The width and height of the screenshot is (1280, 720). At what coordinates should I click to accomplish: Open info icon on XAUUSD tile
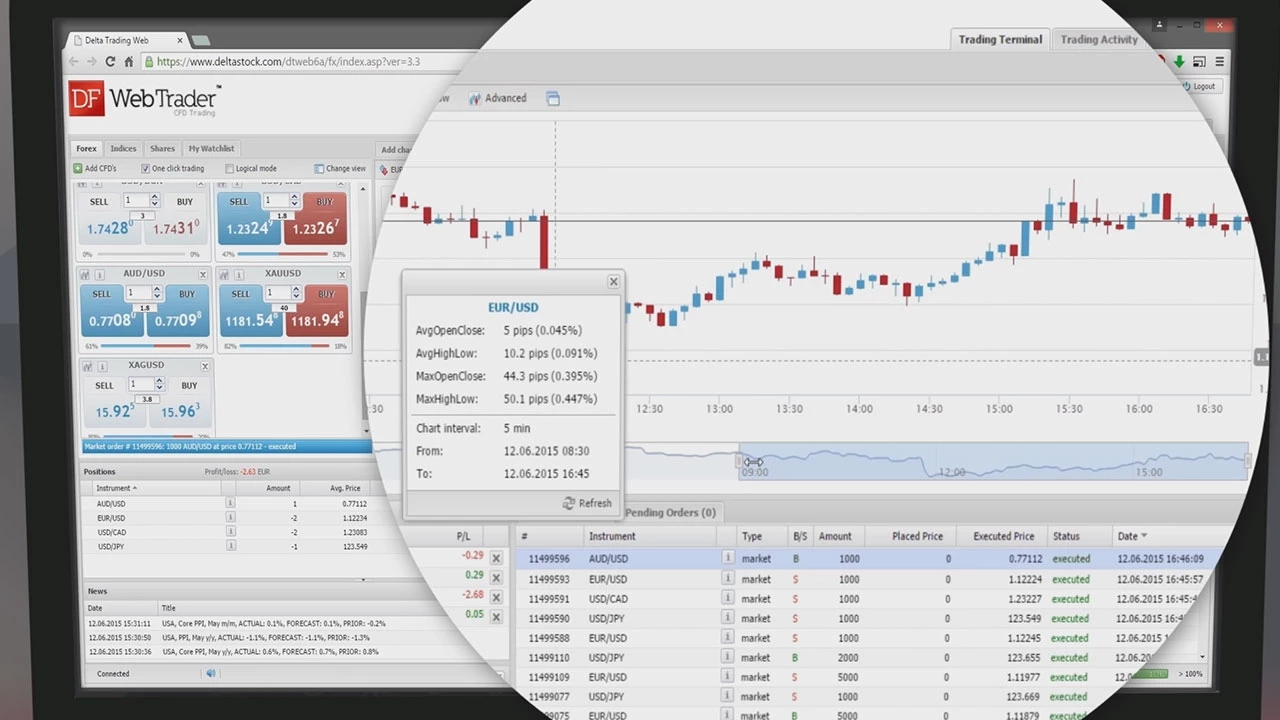(239, 274)
